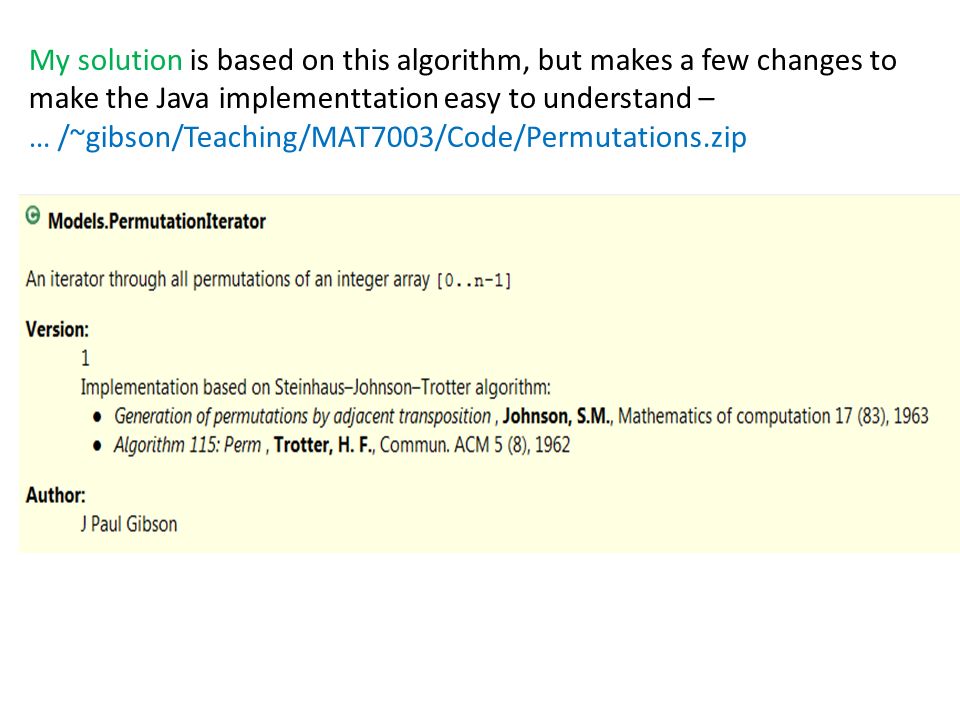Click the bullet before the Johnson reference
960x720 pixels.
click(97, 418)
